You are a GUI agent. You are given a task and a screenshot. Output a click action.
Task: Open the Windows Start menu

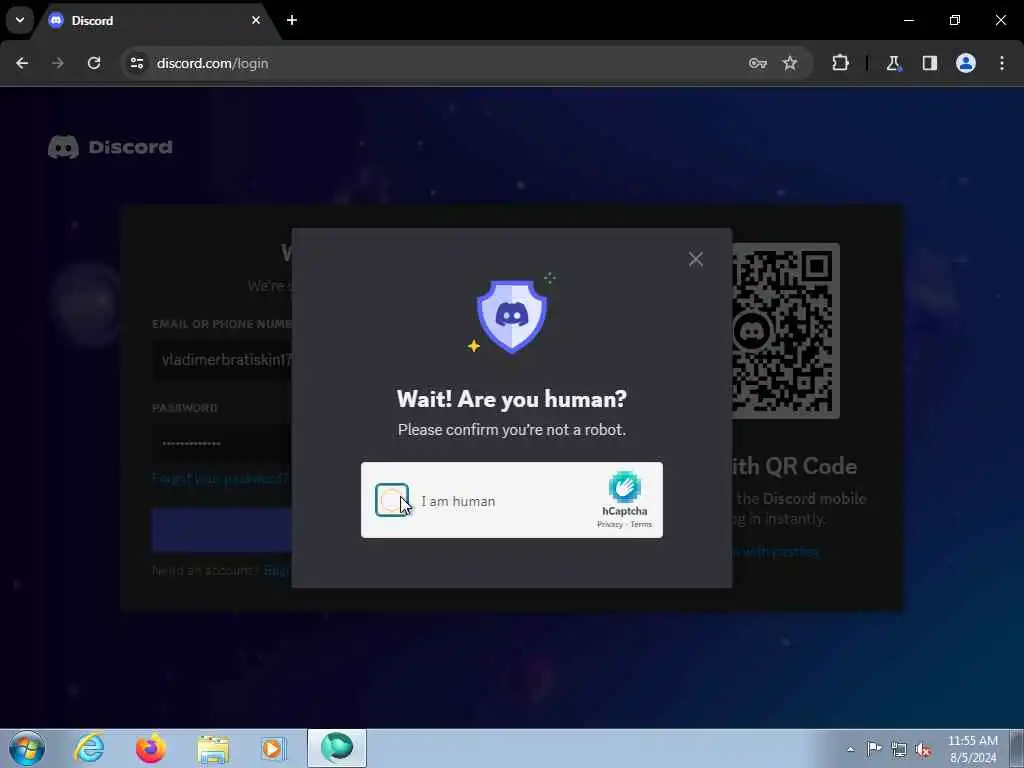point(27,748)
